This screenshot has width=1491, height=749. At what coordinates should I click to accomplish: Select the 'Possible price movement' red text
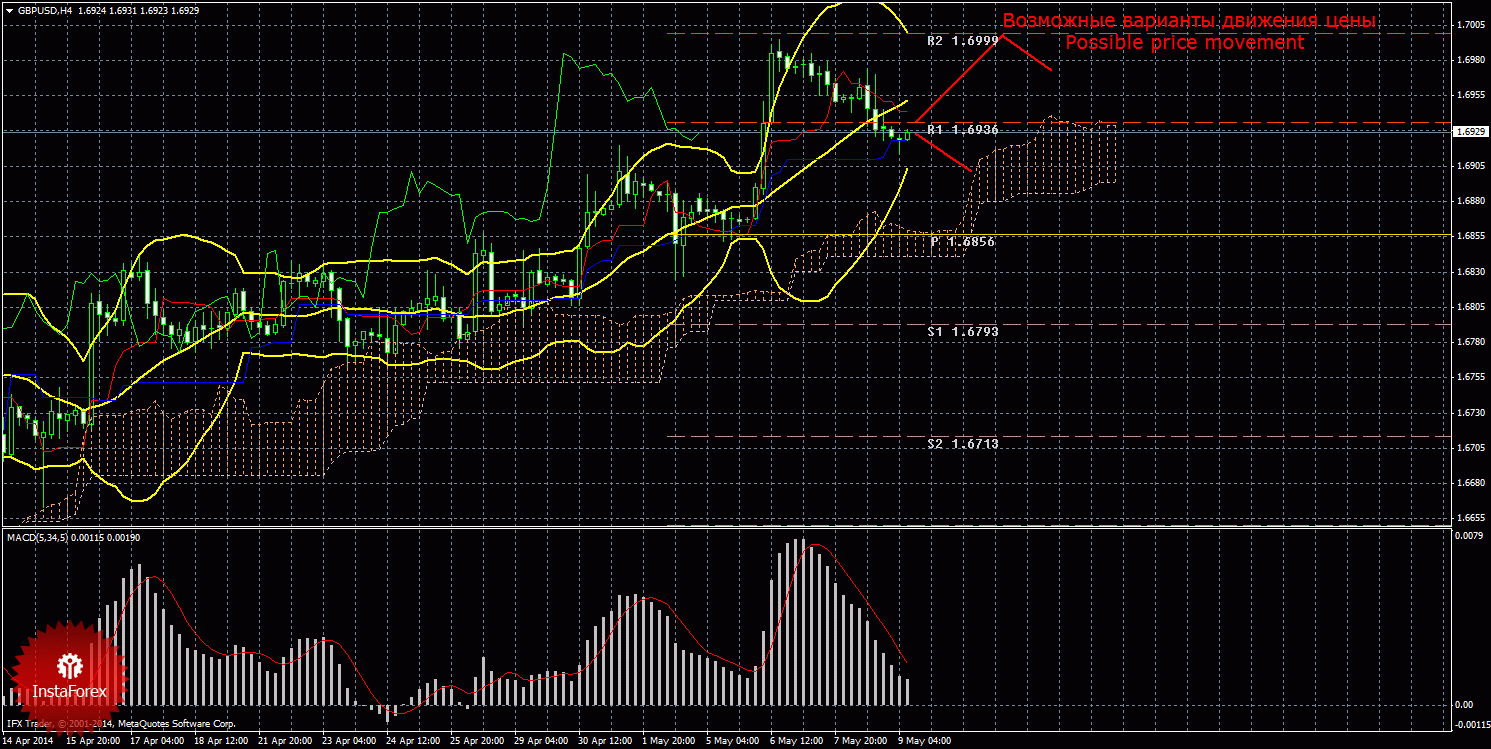[1184, 43]
